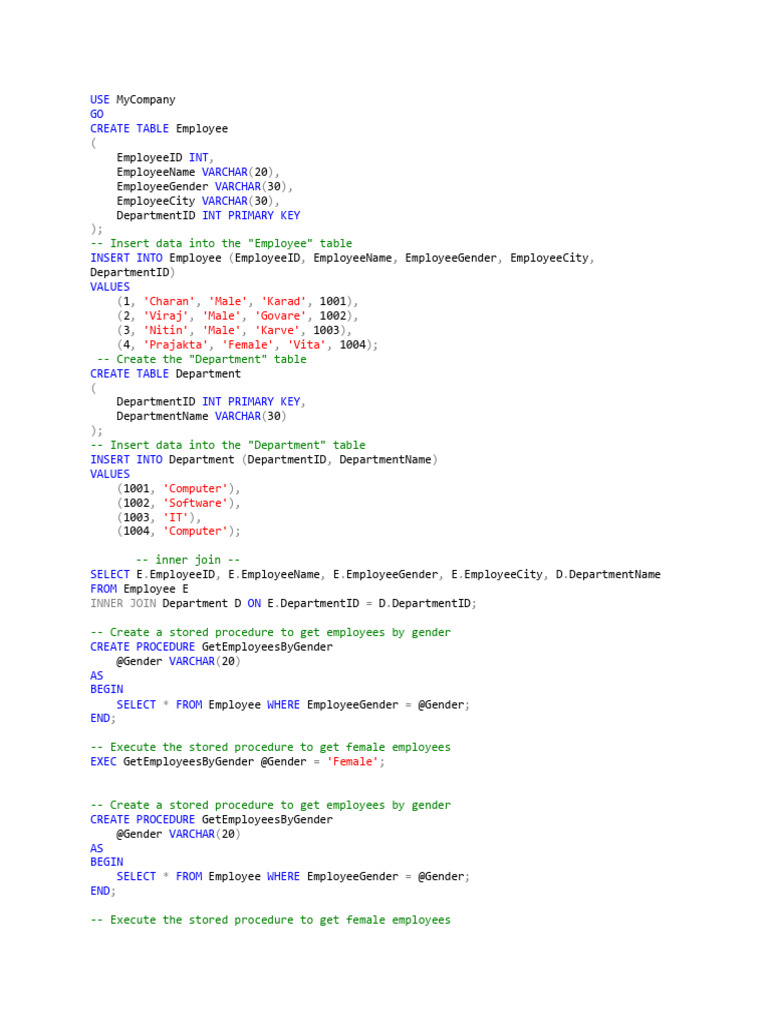Select the "SELECT E.EmployeeID, E.EmployeeName" line
This screenshot has height=1024, width=768.
[376, 574]
